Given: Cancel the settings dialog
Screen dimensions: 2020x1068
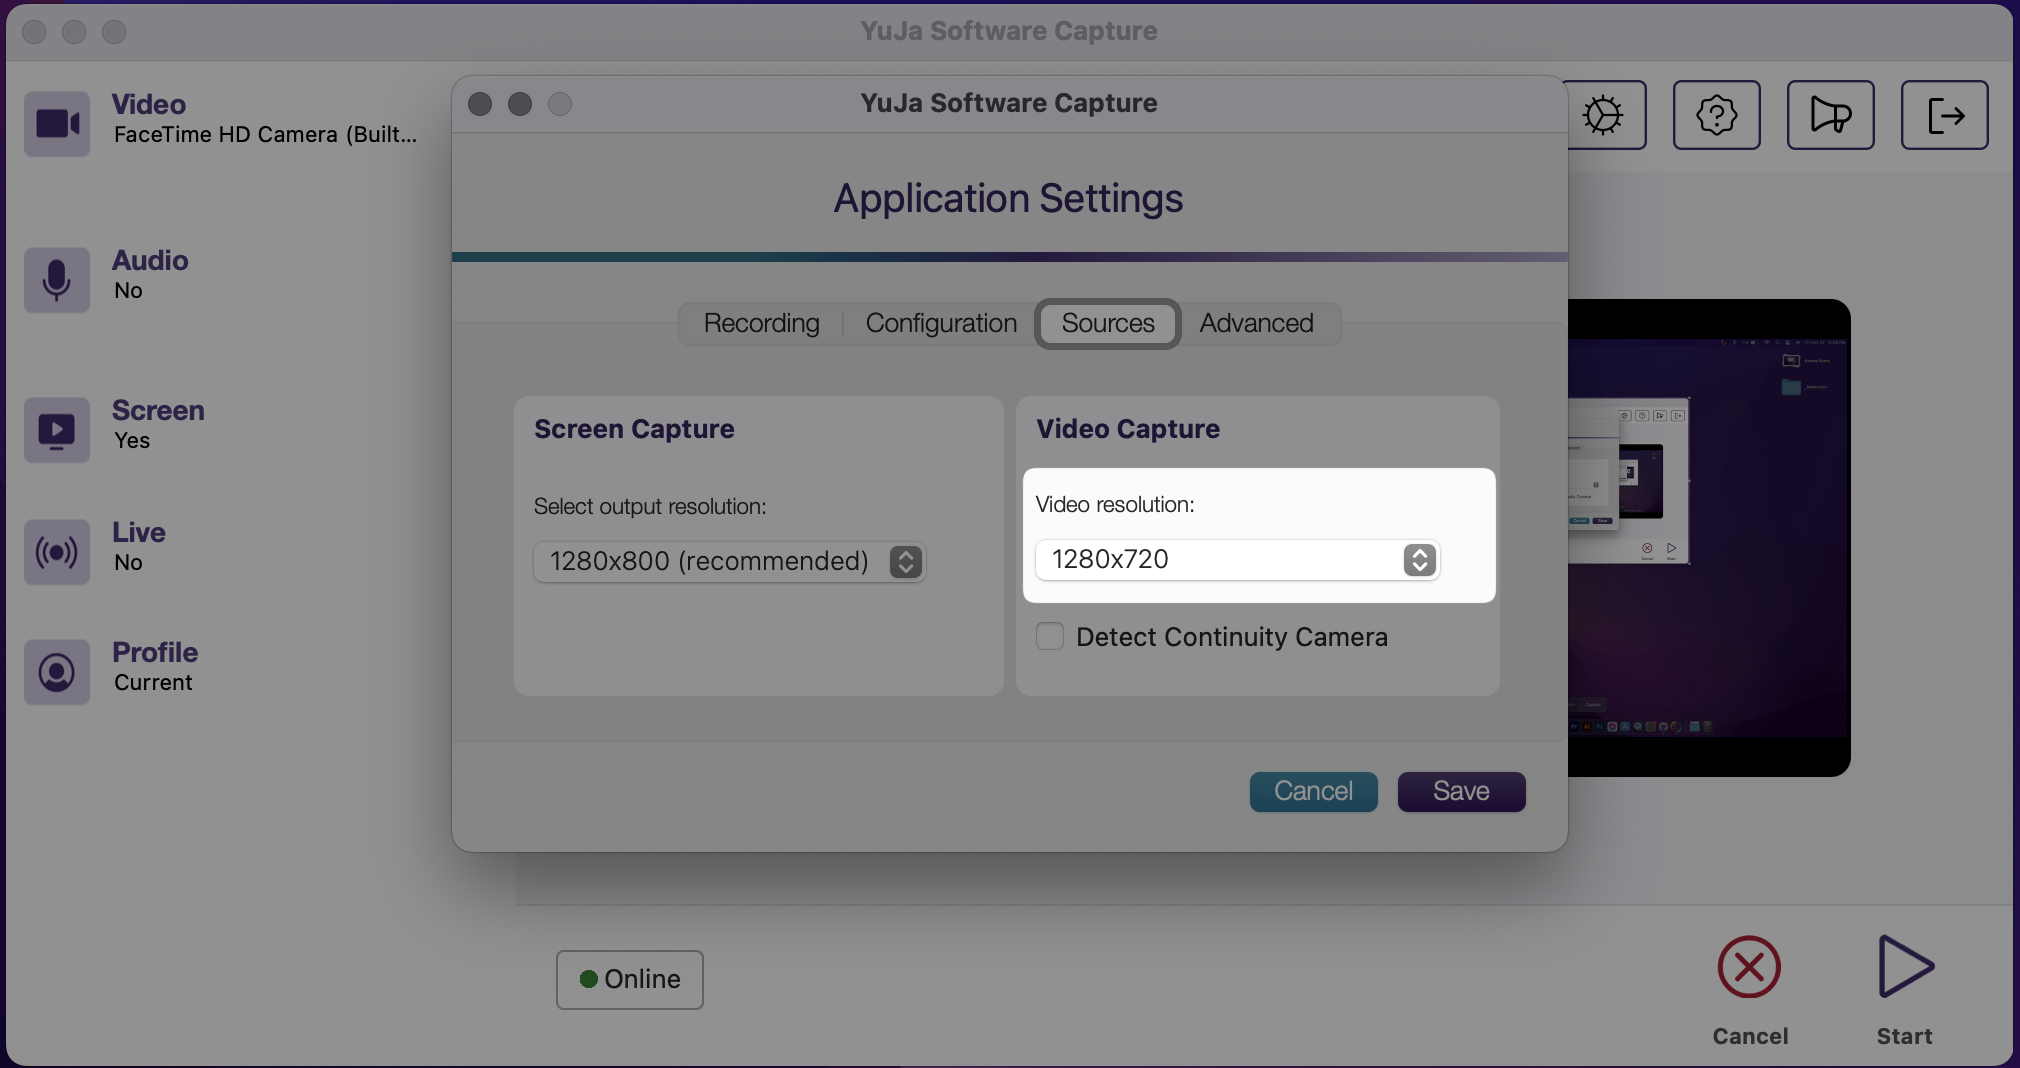Looking at the screenshot, I should [1312, 791].
